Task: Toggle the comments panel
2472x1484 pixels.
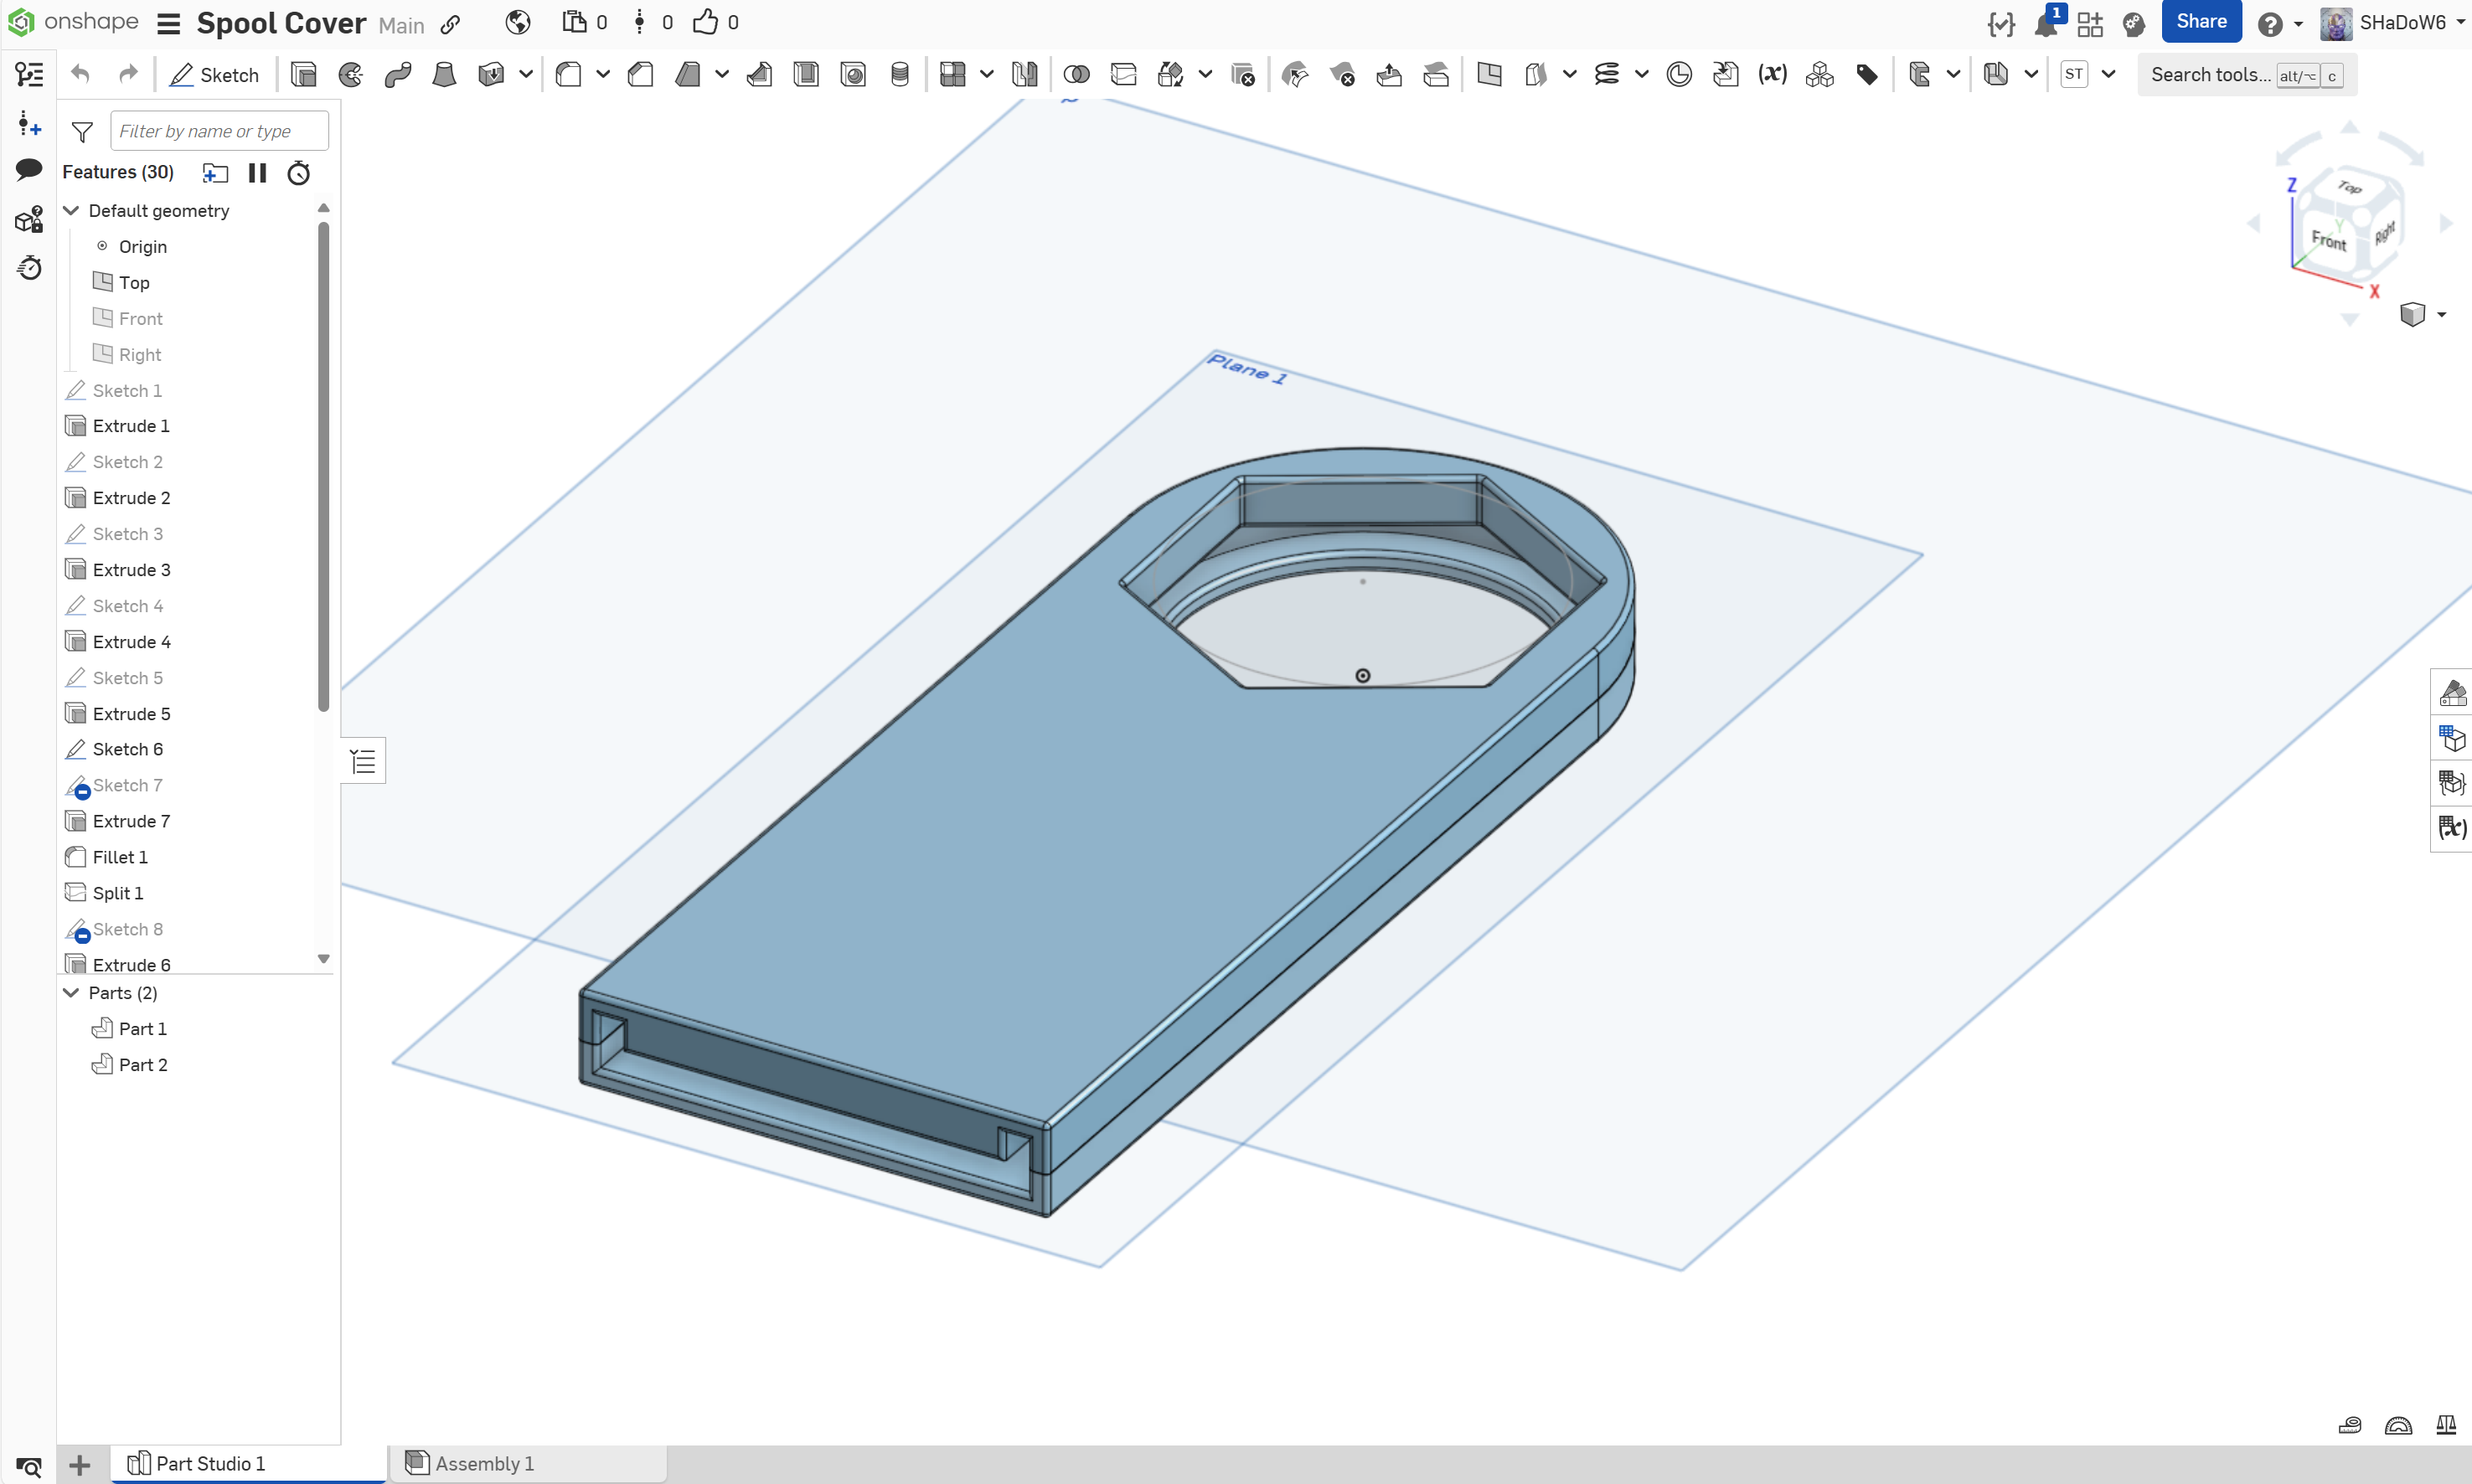Action: click(29, 169)
